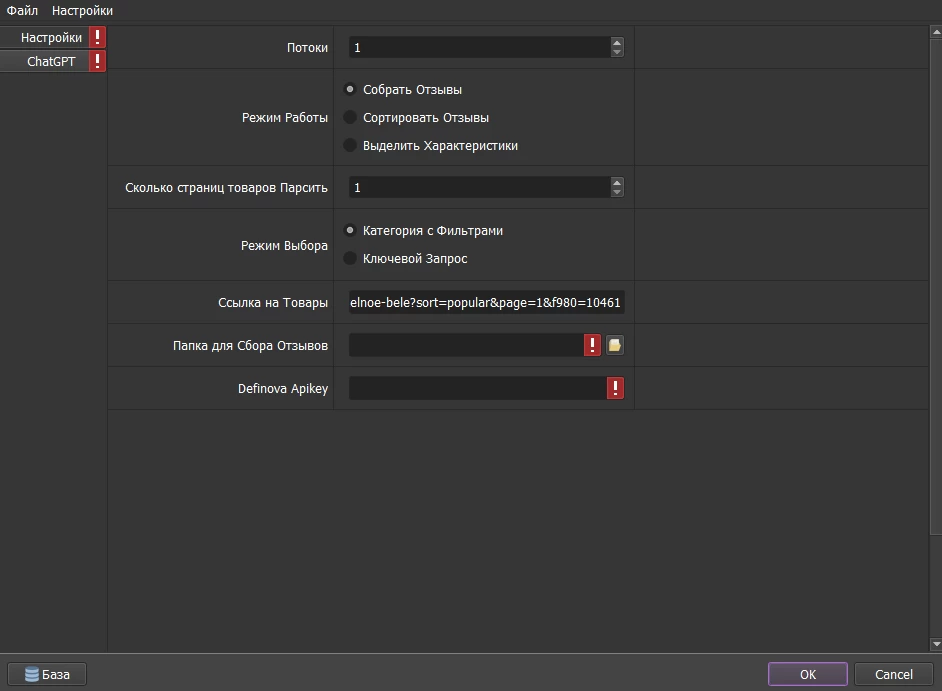Image resolution: width=942 pixels, height=691 pixels.
Task: Click the folder browse icon for reviews folder
Action: [615, 345]
